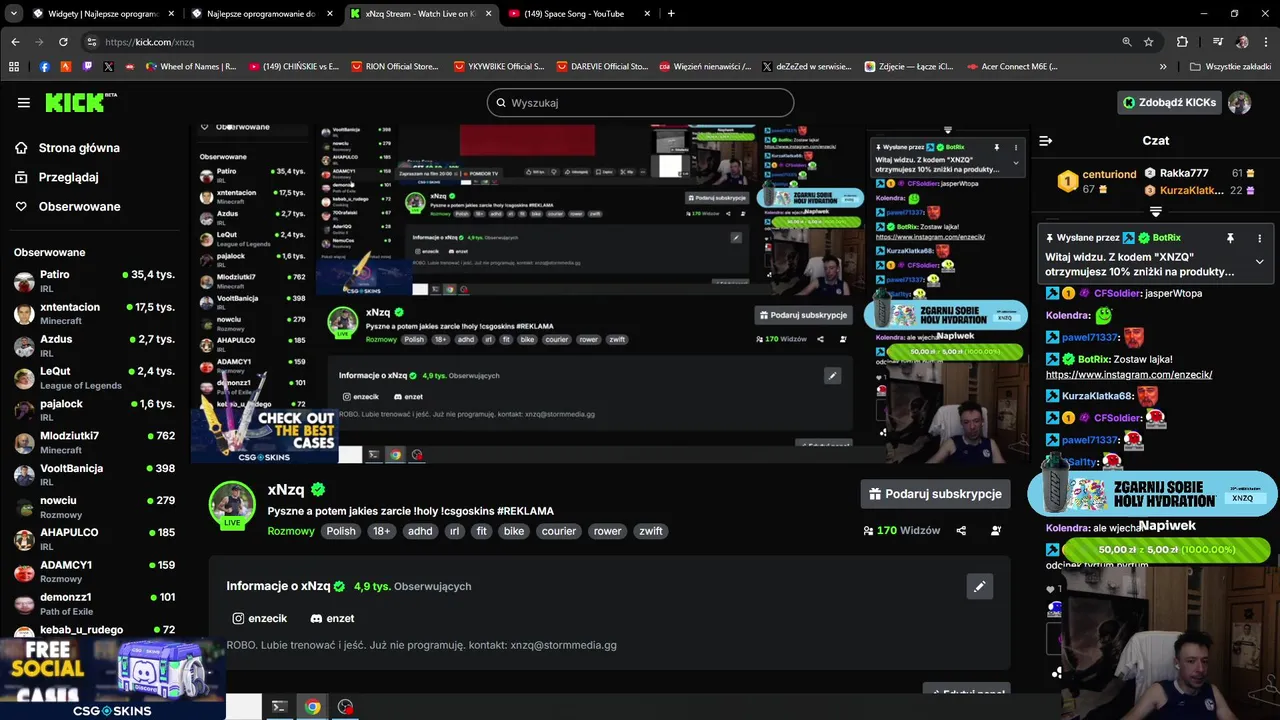Open LeQut channel in followed list
Screen dimensions: 1280x720
[94, 378]
